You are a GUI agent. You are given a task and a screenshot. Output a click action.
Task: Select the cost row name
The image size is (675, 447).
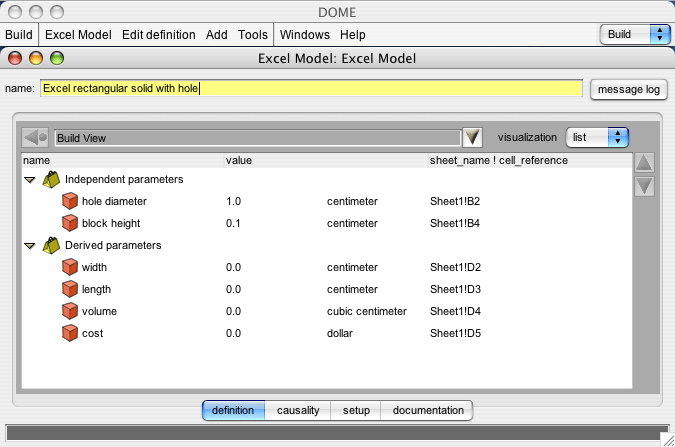(93, 333)
